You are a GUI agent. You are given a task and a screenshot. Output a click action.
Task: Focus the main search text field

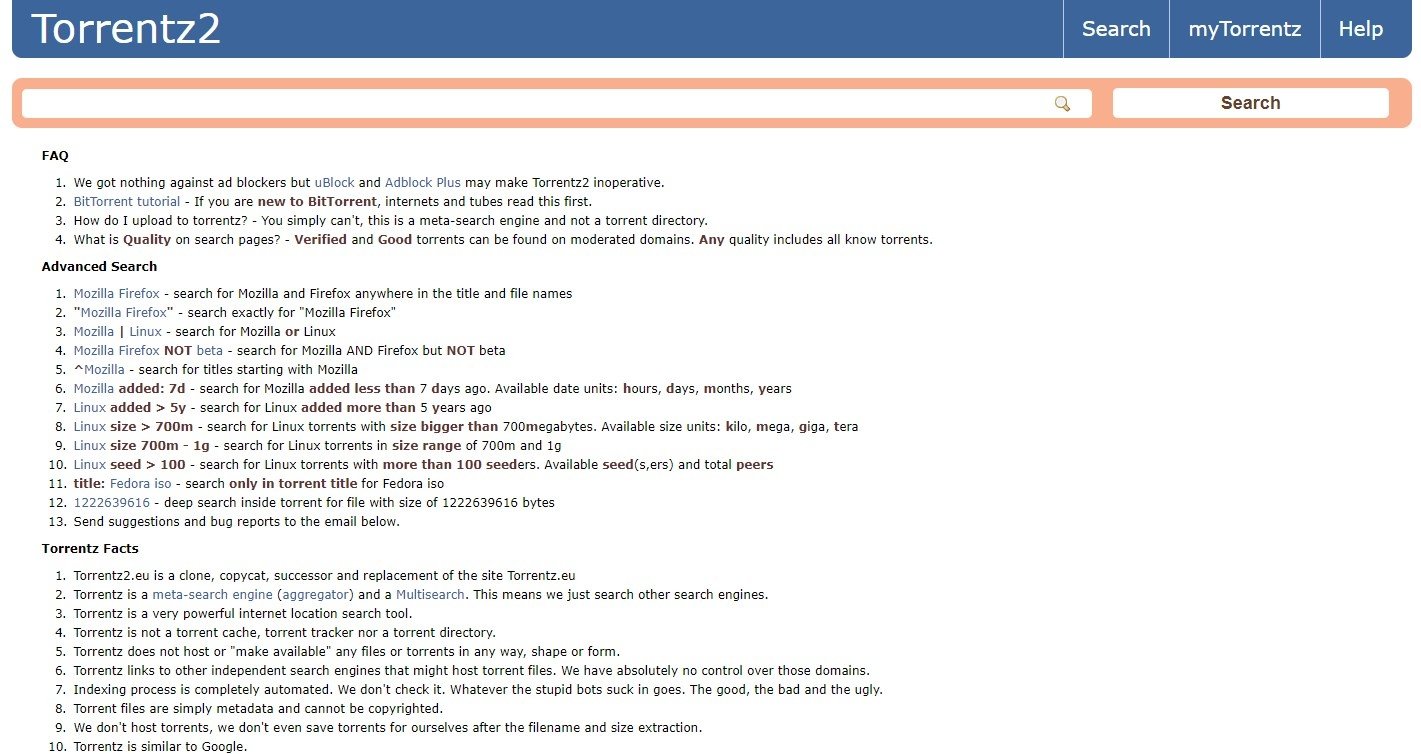(x=556, y=103)
